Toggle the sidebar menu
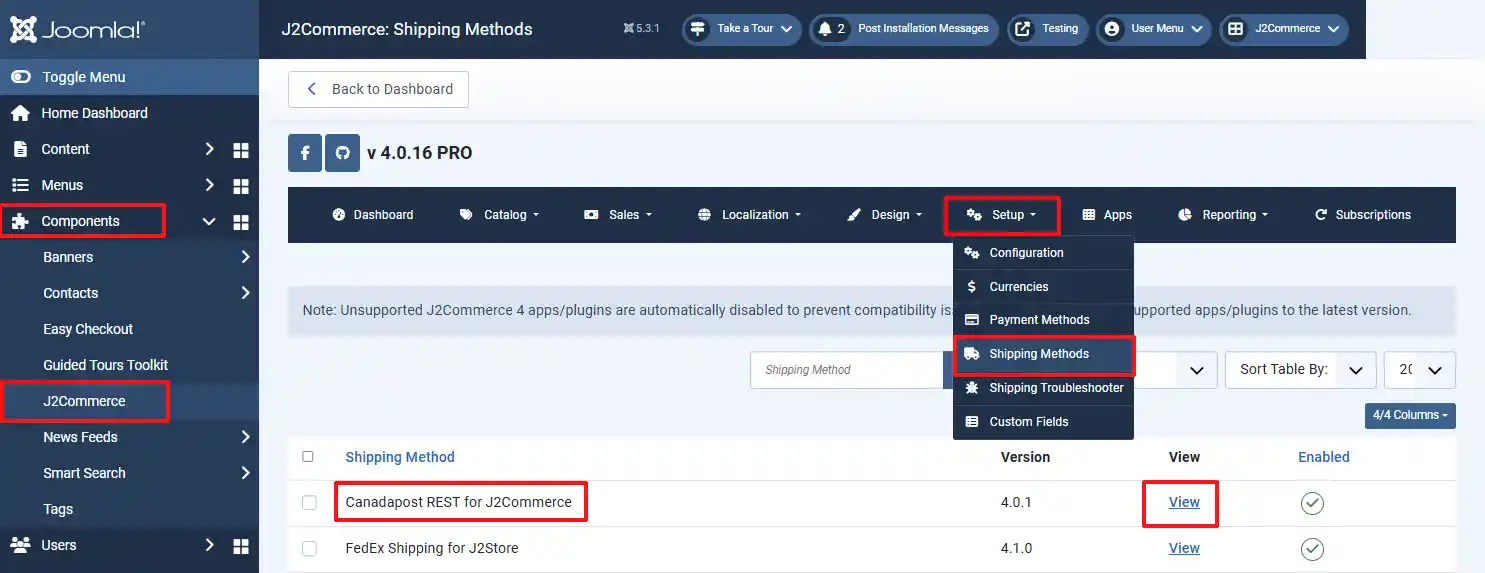 129,77
